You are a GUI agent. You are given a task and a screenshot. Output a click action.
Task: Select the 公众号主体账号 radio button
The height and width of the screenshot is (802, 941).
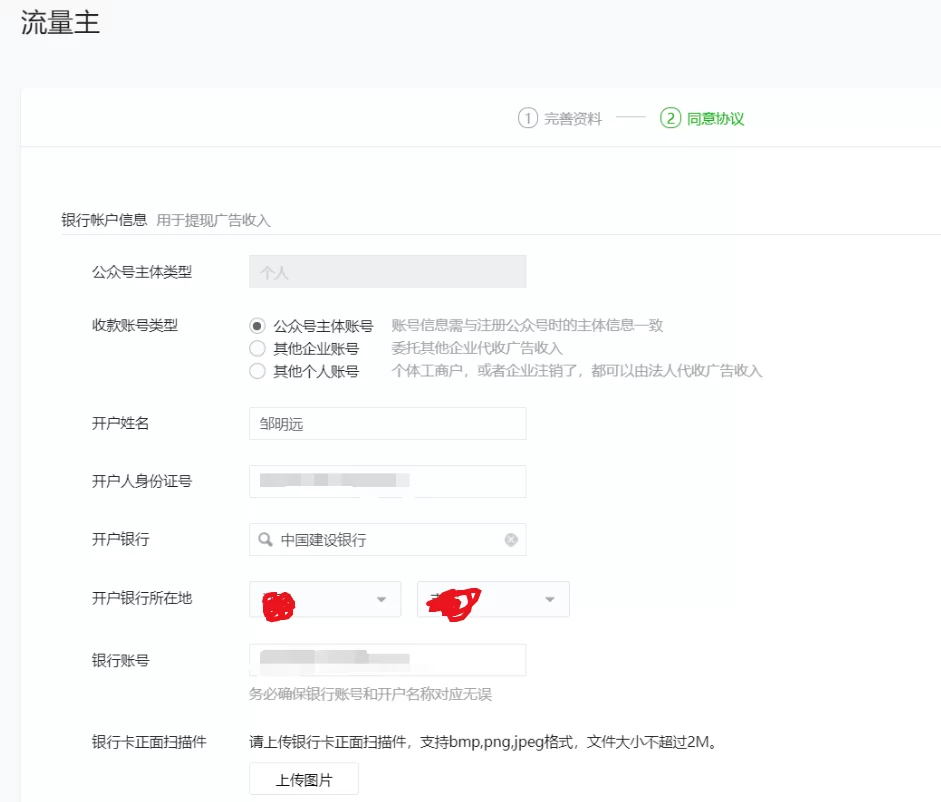point(257,326)
